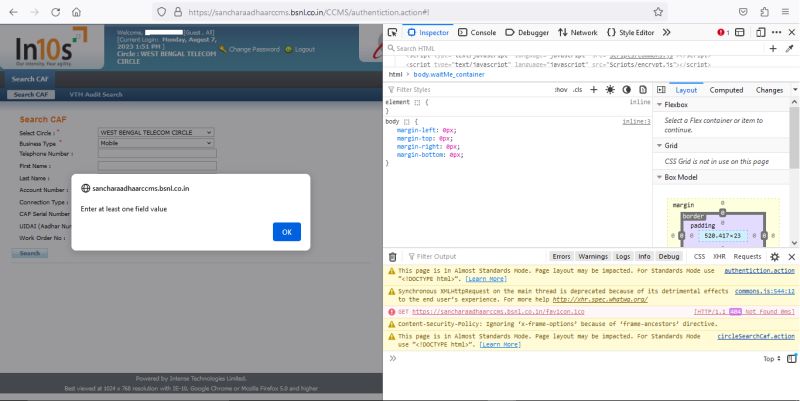The width and height of the screenshot is (800, 401).
Task: Toggle CSS filter in console
Action: pos(699,256)
